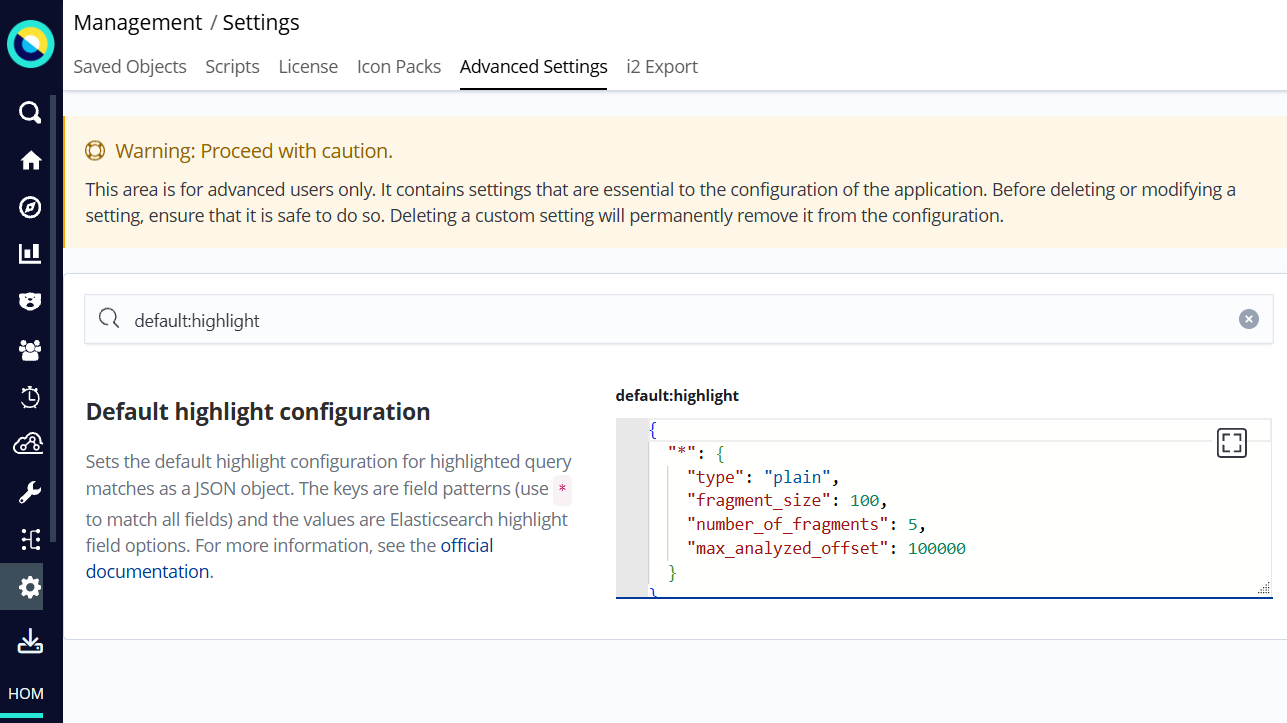Click the red asterisk code badge in description
The width and height of the screenshot is (1287, 723).
(563, 489)
